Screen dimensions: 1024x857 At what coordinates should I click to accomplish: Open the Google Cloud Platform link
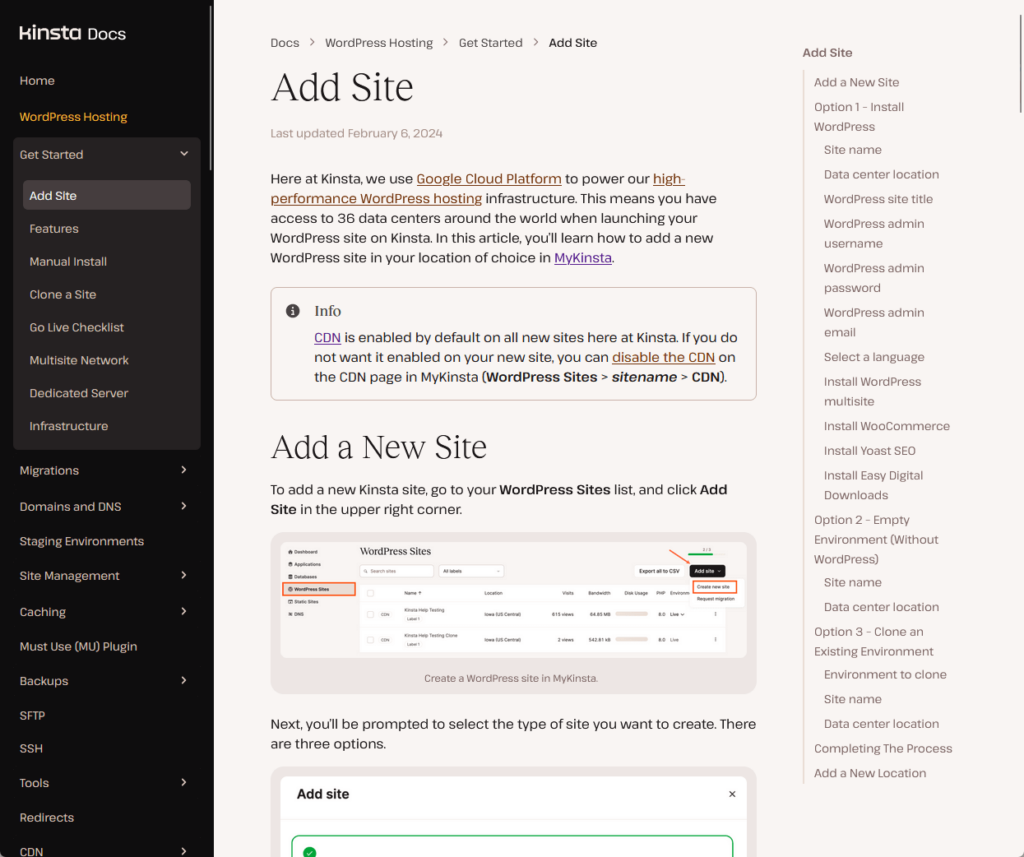pos(489,179)
